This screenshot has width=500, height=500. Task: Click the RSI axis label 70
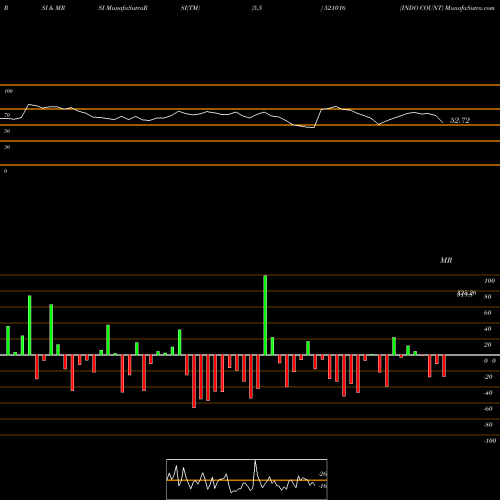pyautogui.click(x=7, y=115)
